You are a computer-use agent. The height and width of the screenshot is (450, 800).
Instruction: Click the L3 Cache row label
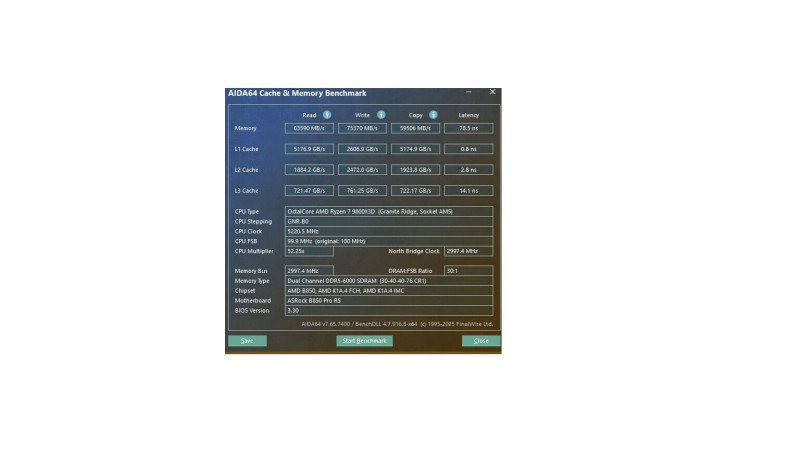246,191
